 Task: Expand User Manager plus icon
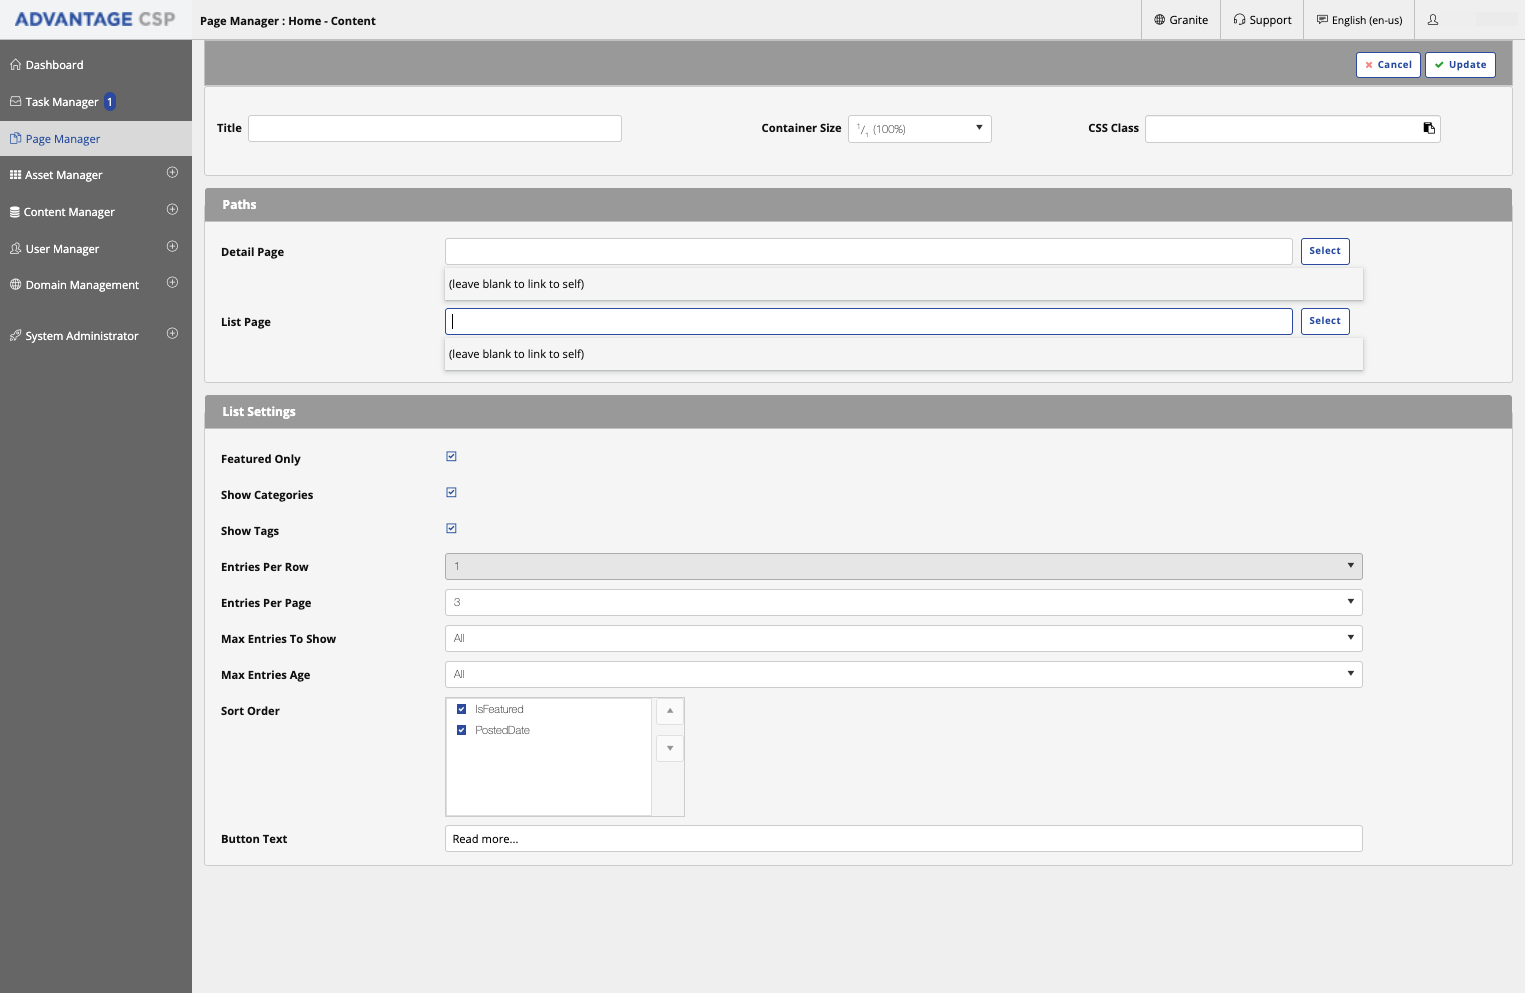[172, 247]
